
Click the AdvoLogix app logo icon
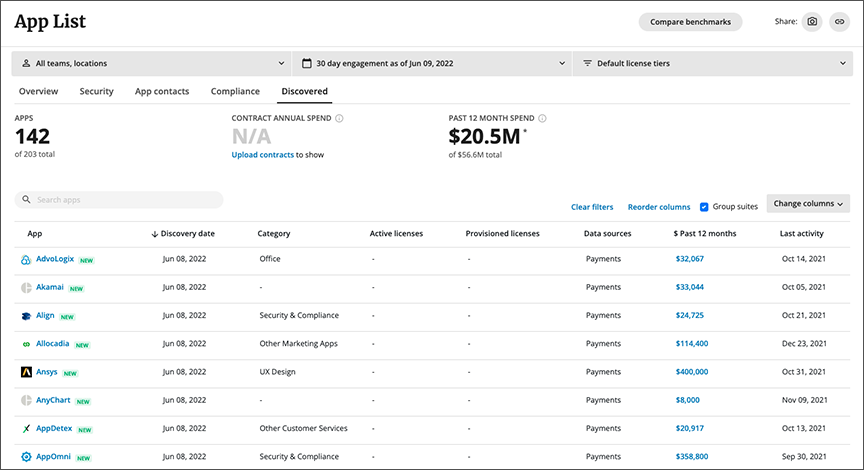pyautogui.click(x=26, y=259)
